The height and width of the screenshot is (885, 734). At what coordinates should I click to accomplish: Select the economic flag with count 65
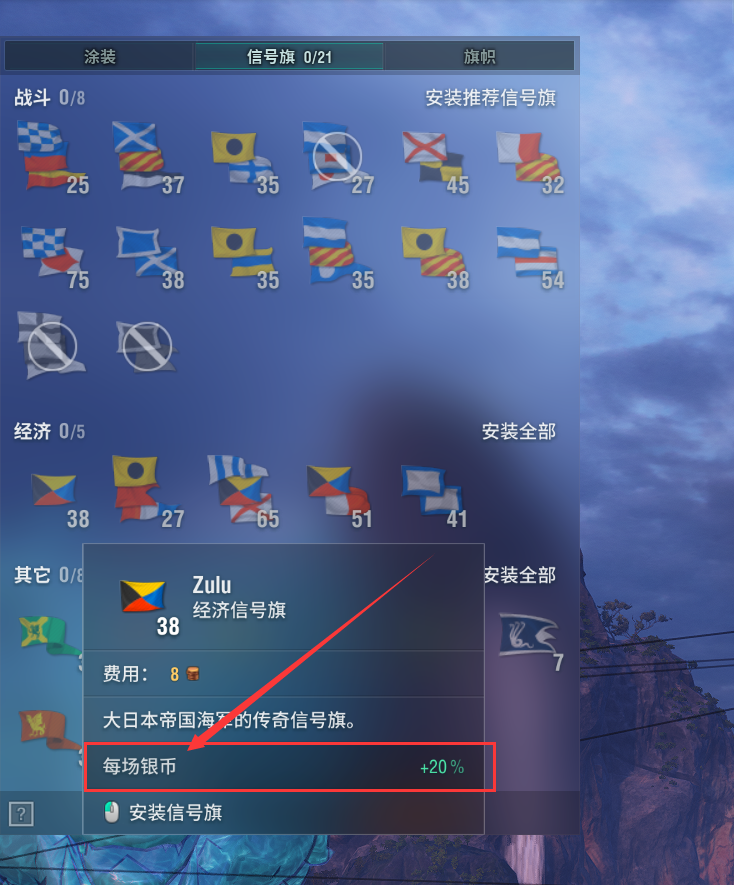tap(243, 491)
